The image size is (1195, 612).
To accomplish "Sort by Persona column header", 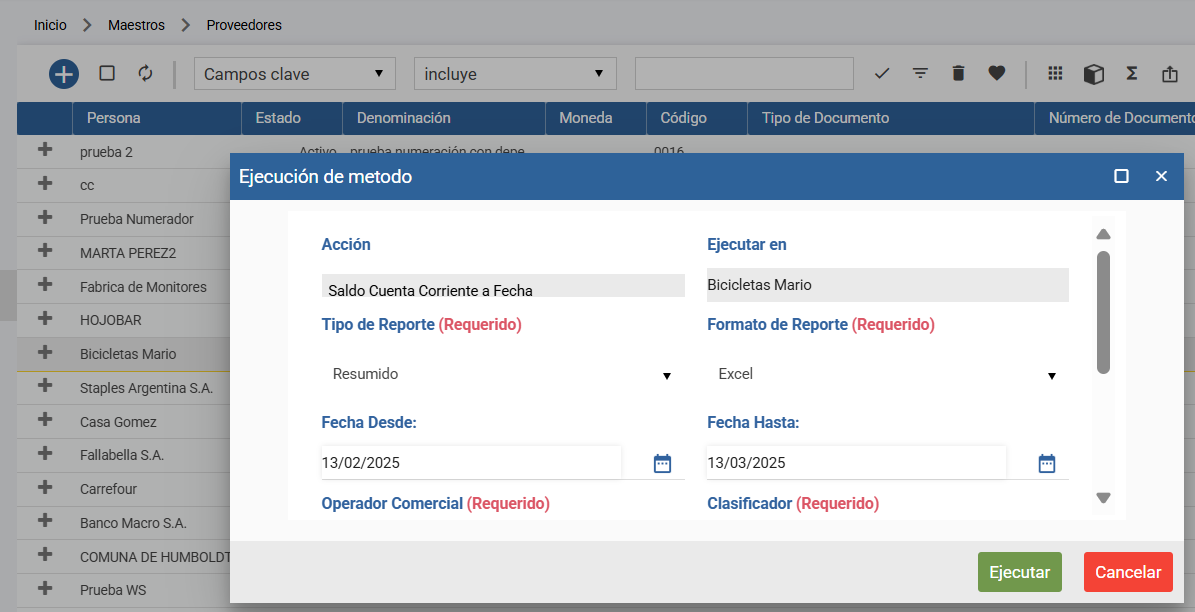I will [x=157, y=118].
